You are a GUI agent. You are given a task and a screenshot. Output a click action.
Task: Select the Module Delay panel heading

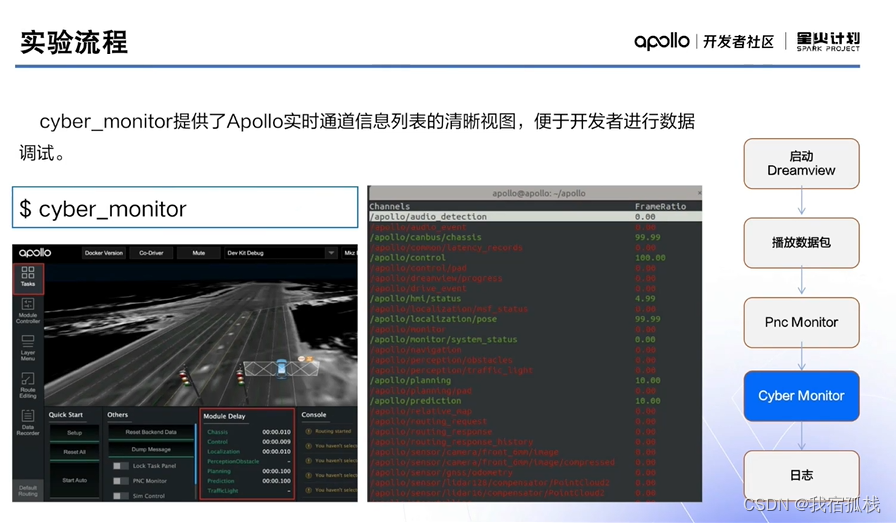click(x=224, y=416)
